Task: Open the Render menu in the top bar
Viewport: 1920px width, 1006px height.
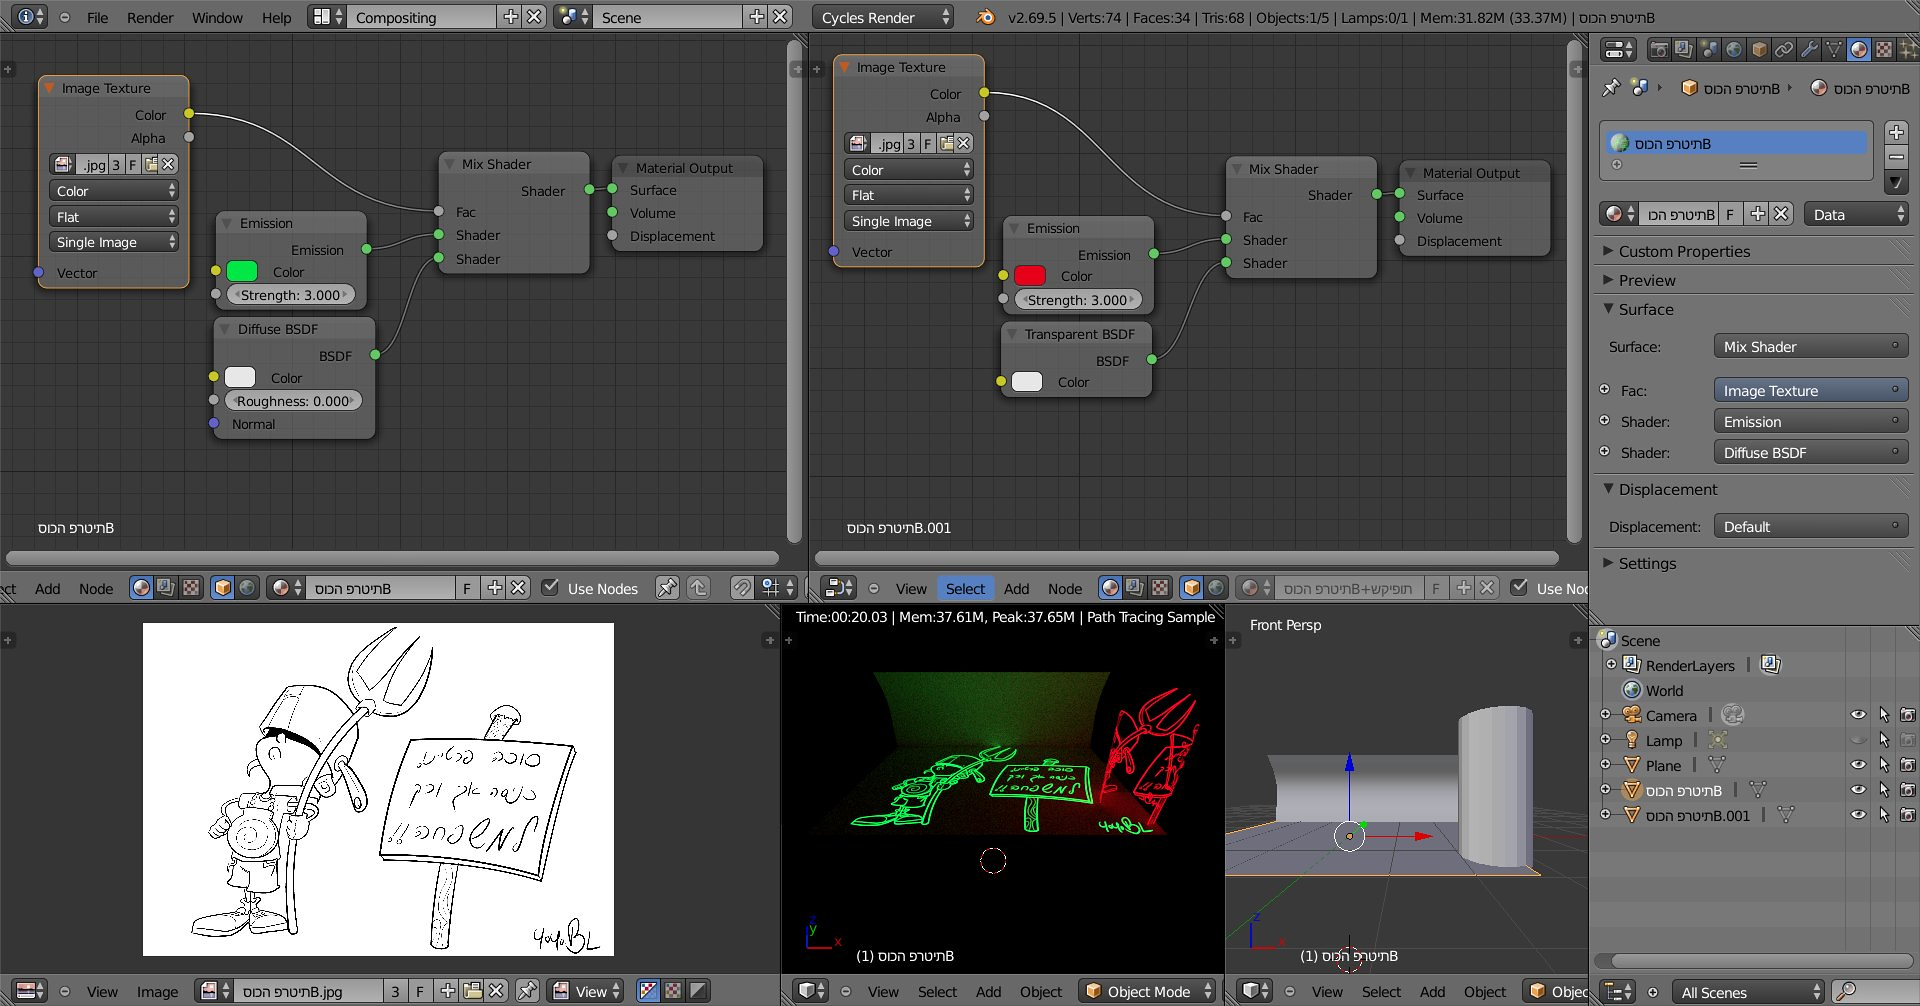Action: (150, 17)
